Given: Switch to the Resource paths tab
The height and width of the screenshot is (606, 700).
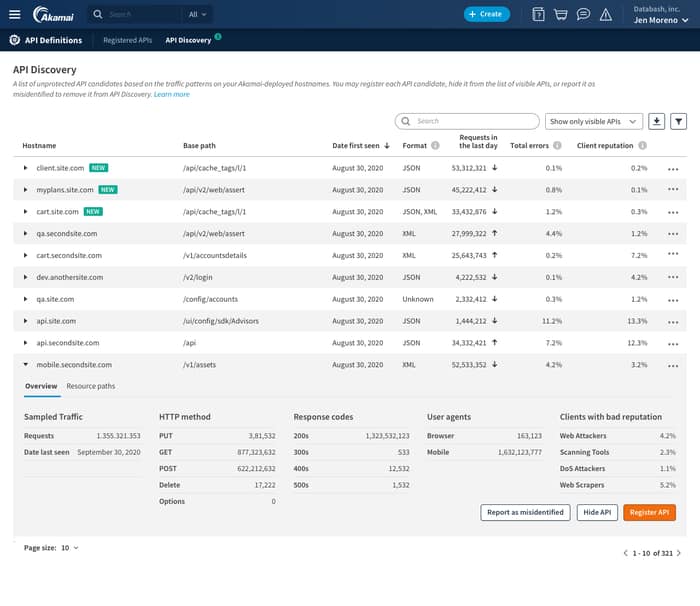Looking at the screenshot, I should [91, 386].
